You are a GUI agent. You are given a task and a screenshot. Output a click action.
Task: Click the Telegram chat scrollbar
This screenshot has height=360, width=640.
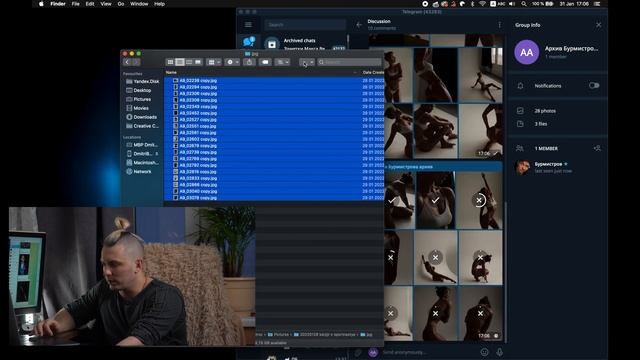506,271
